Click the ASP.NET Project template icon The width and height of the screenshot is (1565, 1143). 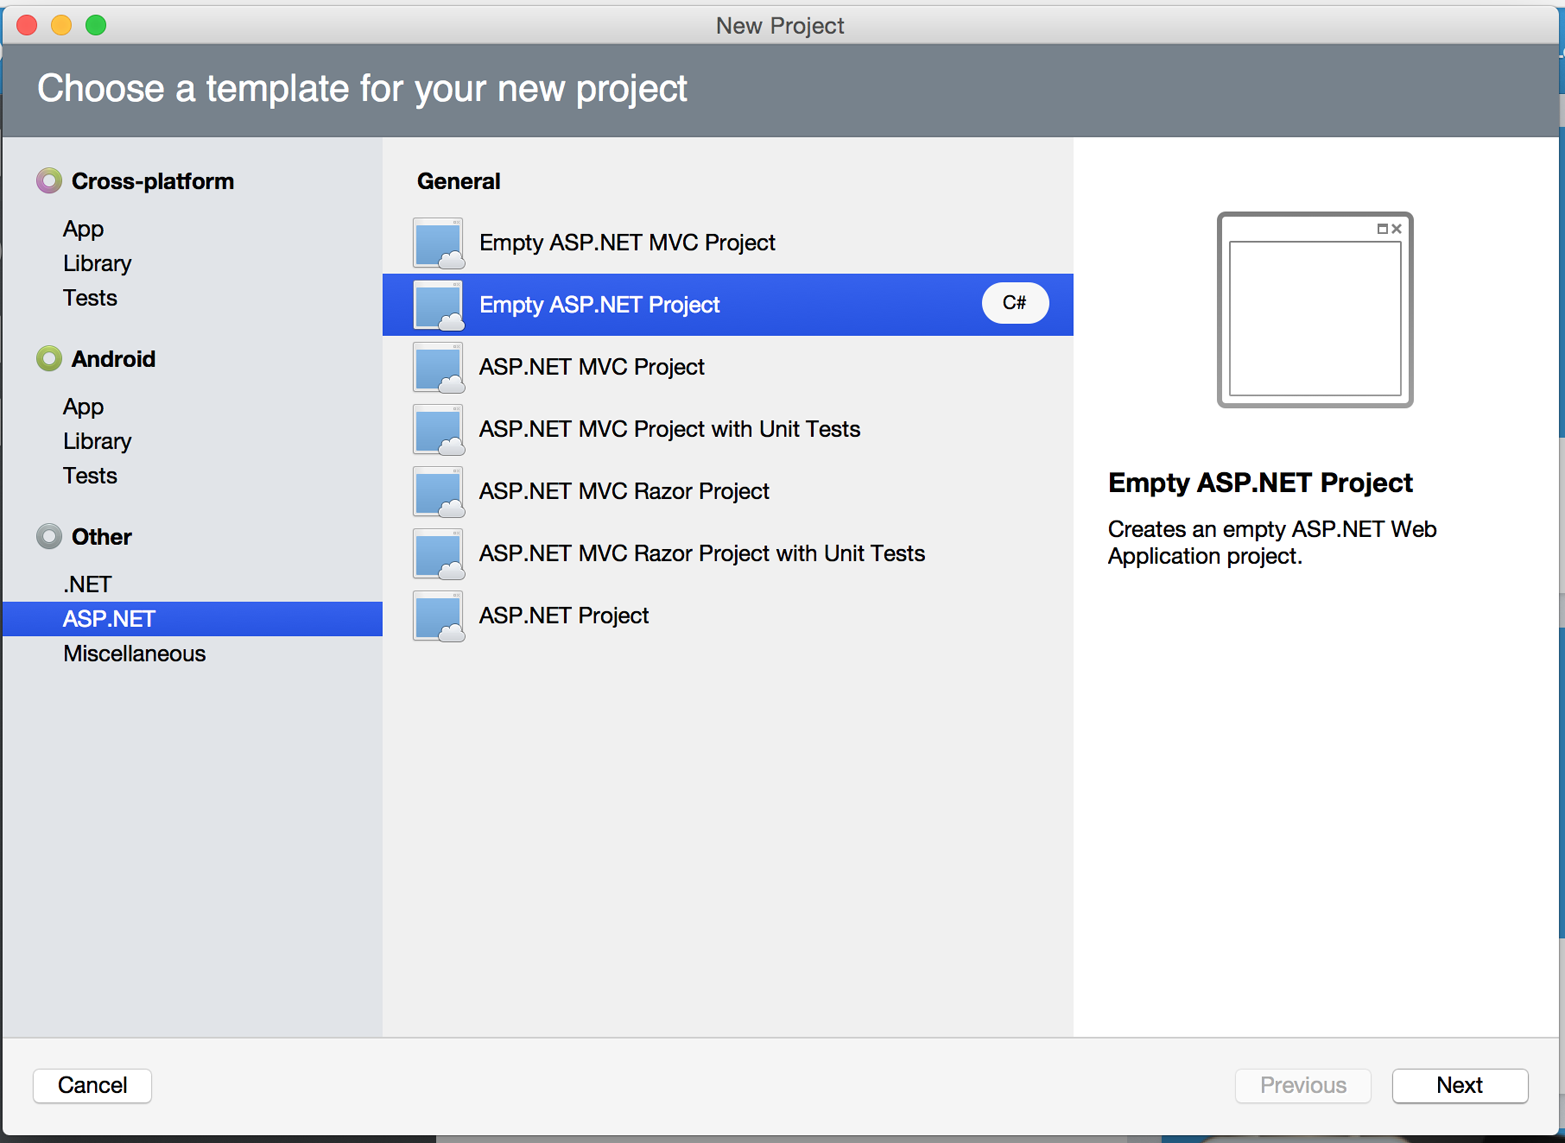(x=438, y=615)
